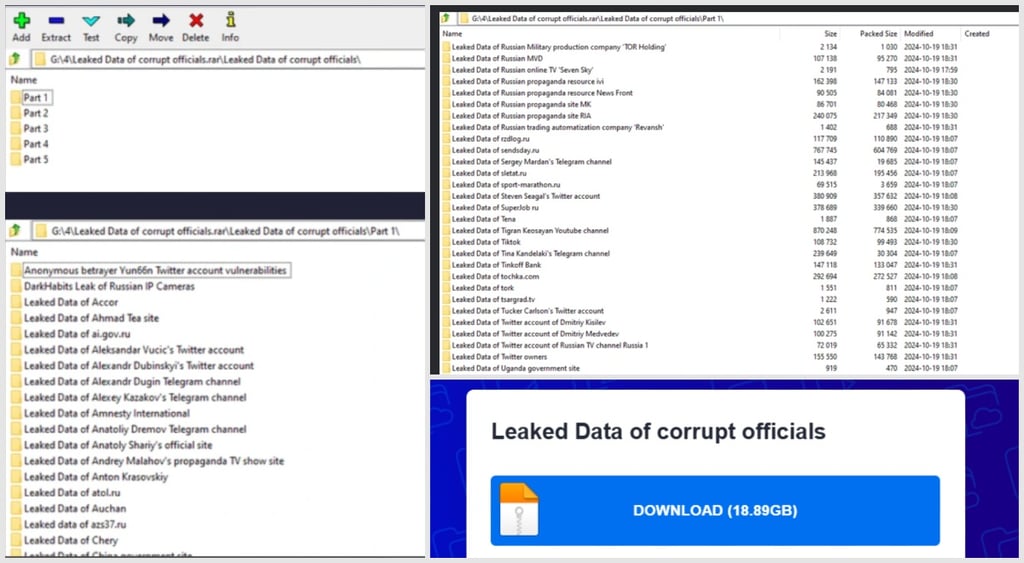Click the Move arrow icon
The image size is (1024, 563).
tap(161, 21)
